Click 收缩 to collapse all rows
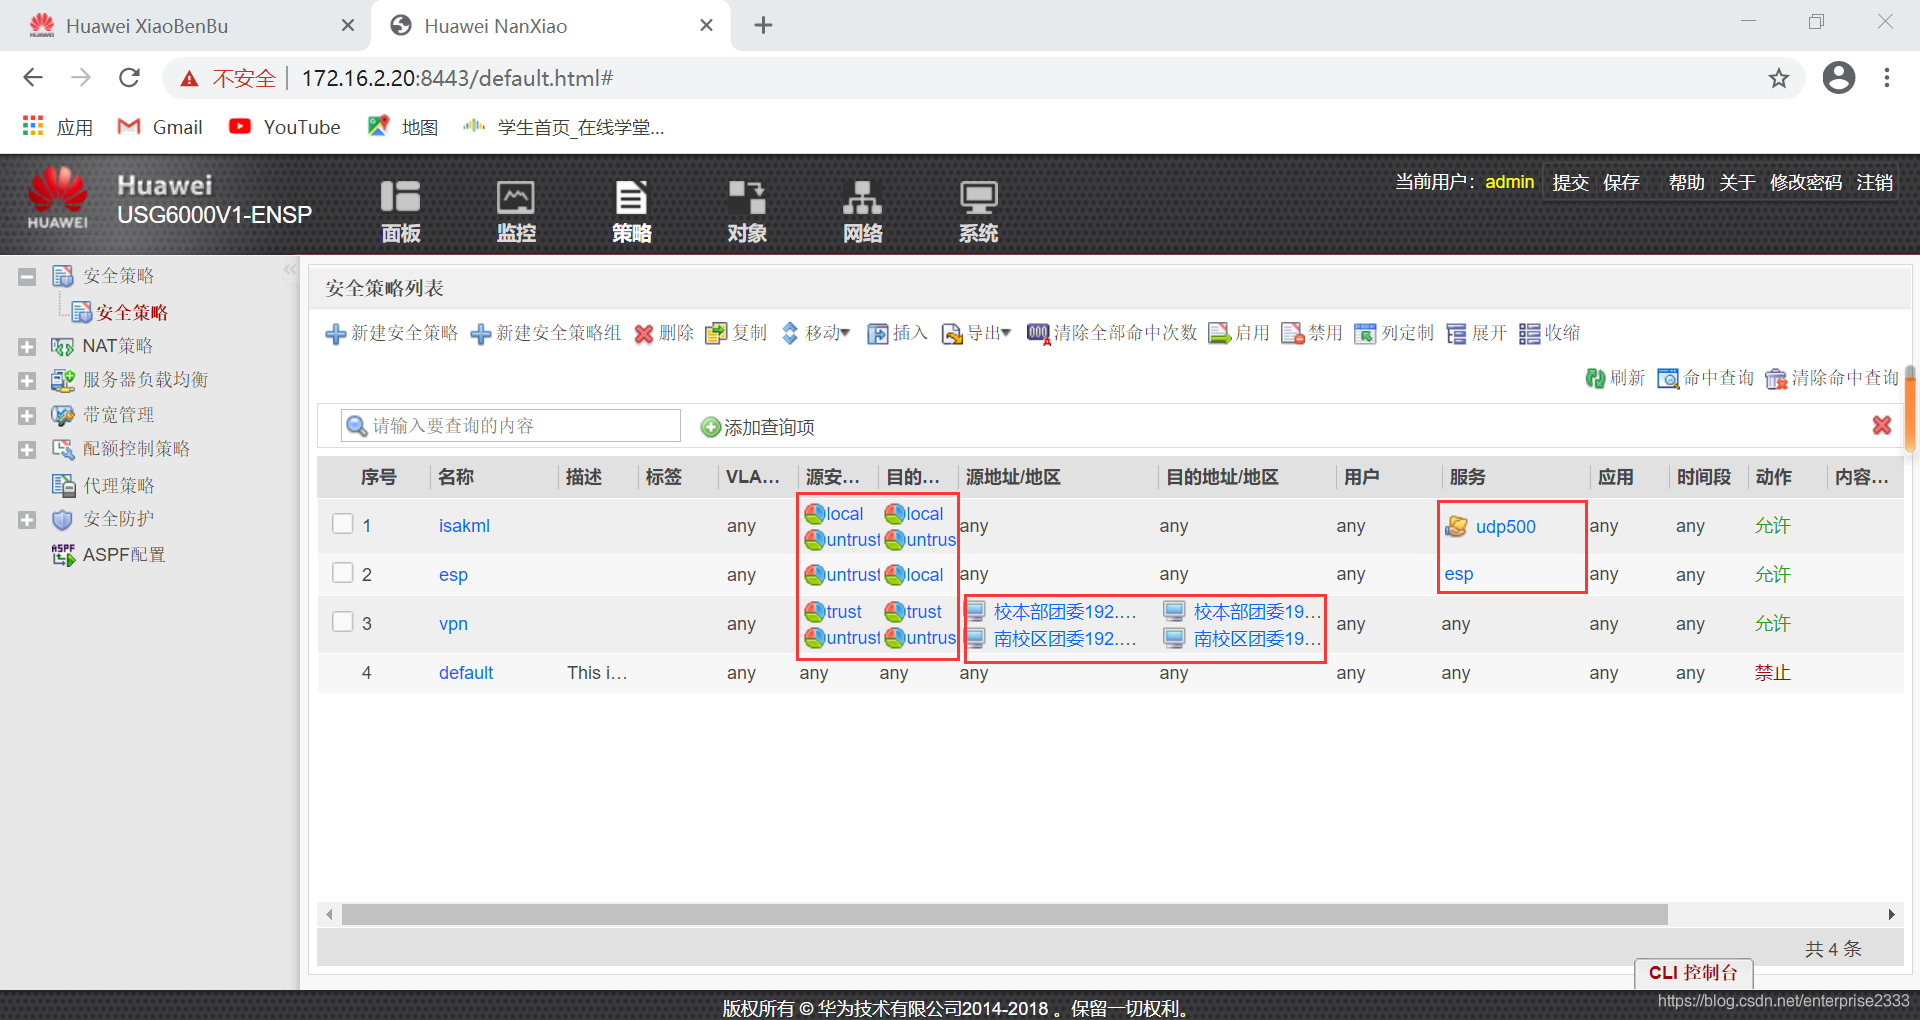 (x=1550, y=333)
